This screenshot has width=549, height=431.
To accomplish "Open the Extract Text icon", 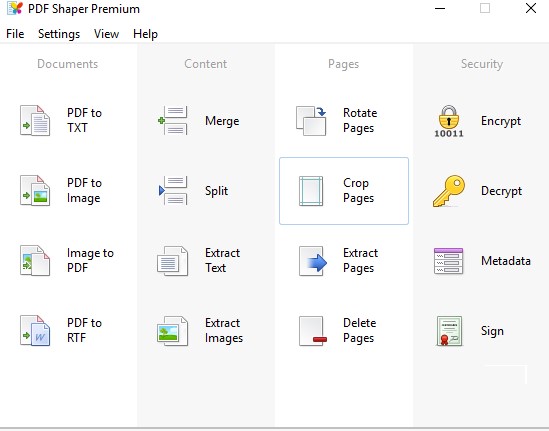I will pos(172,261).
